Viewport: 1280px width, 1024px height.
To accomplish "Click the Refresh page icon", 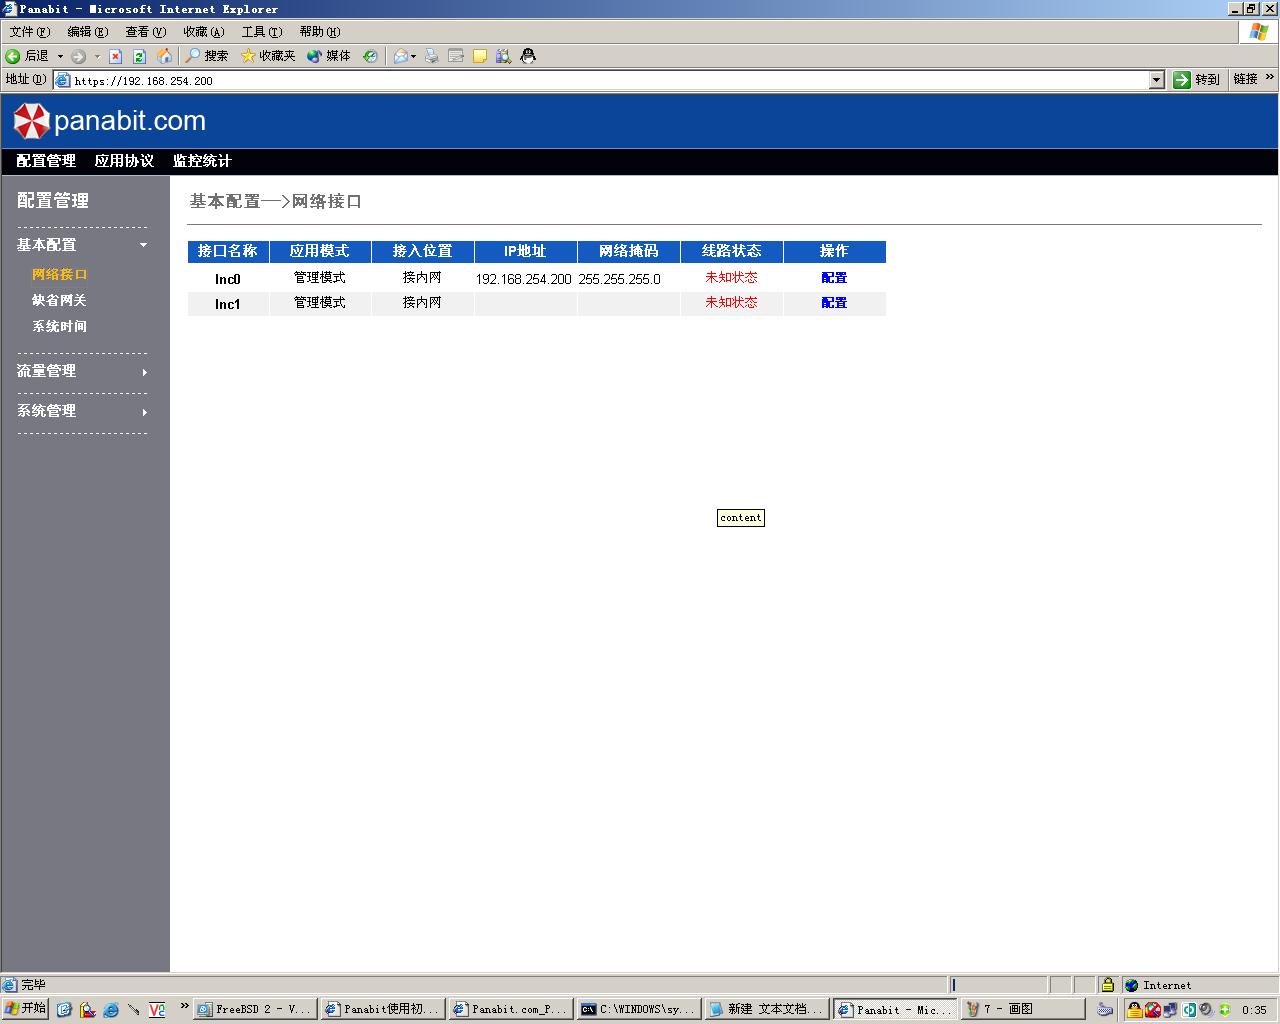I will [x=139, y=56].
